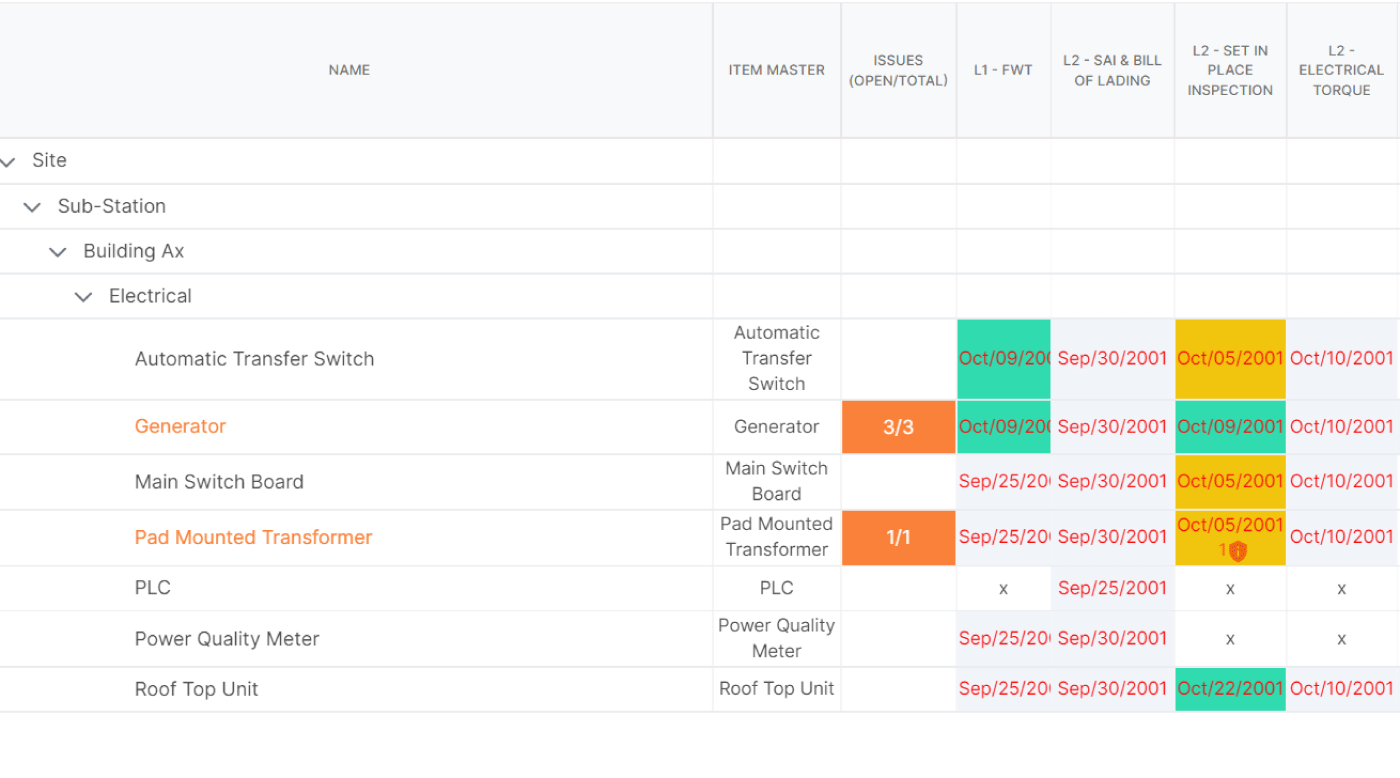The width and height of the screenshot is (1400, 778).
Task: Click Oct/10/2001 torque cell for Pad Mounted Transformer
Action: [1342, 538]
